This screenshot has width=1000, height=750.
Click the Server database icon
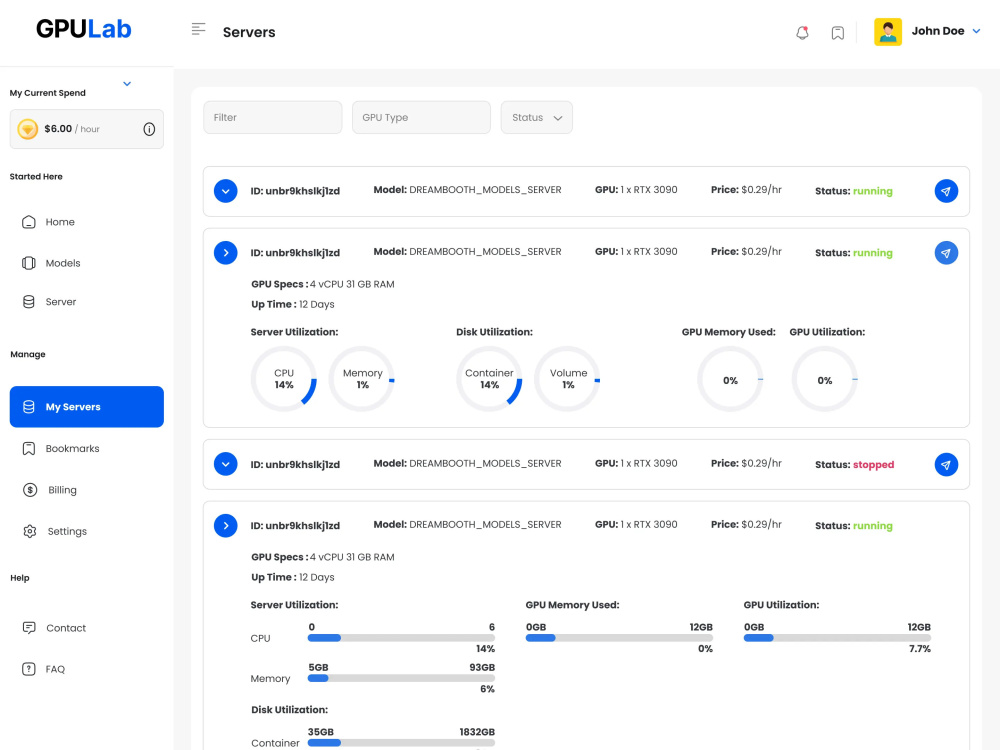click(x=29, y=302)
